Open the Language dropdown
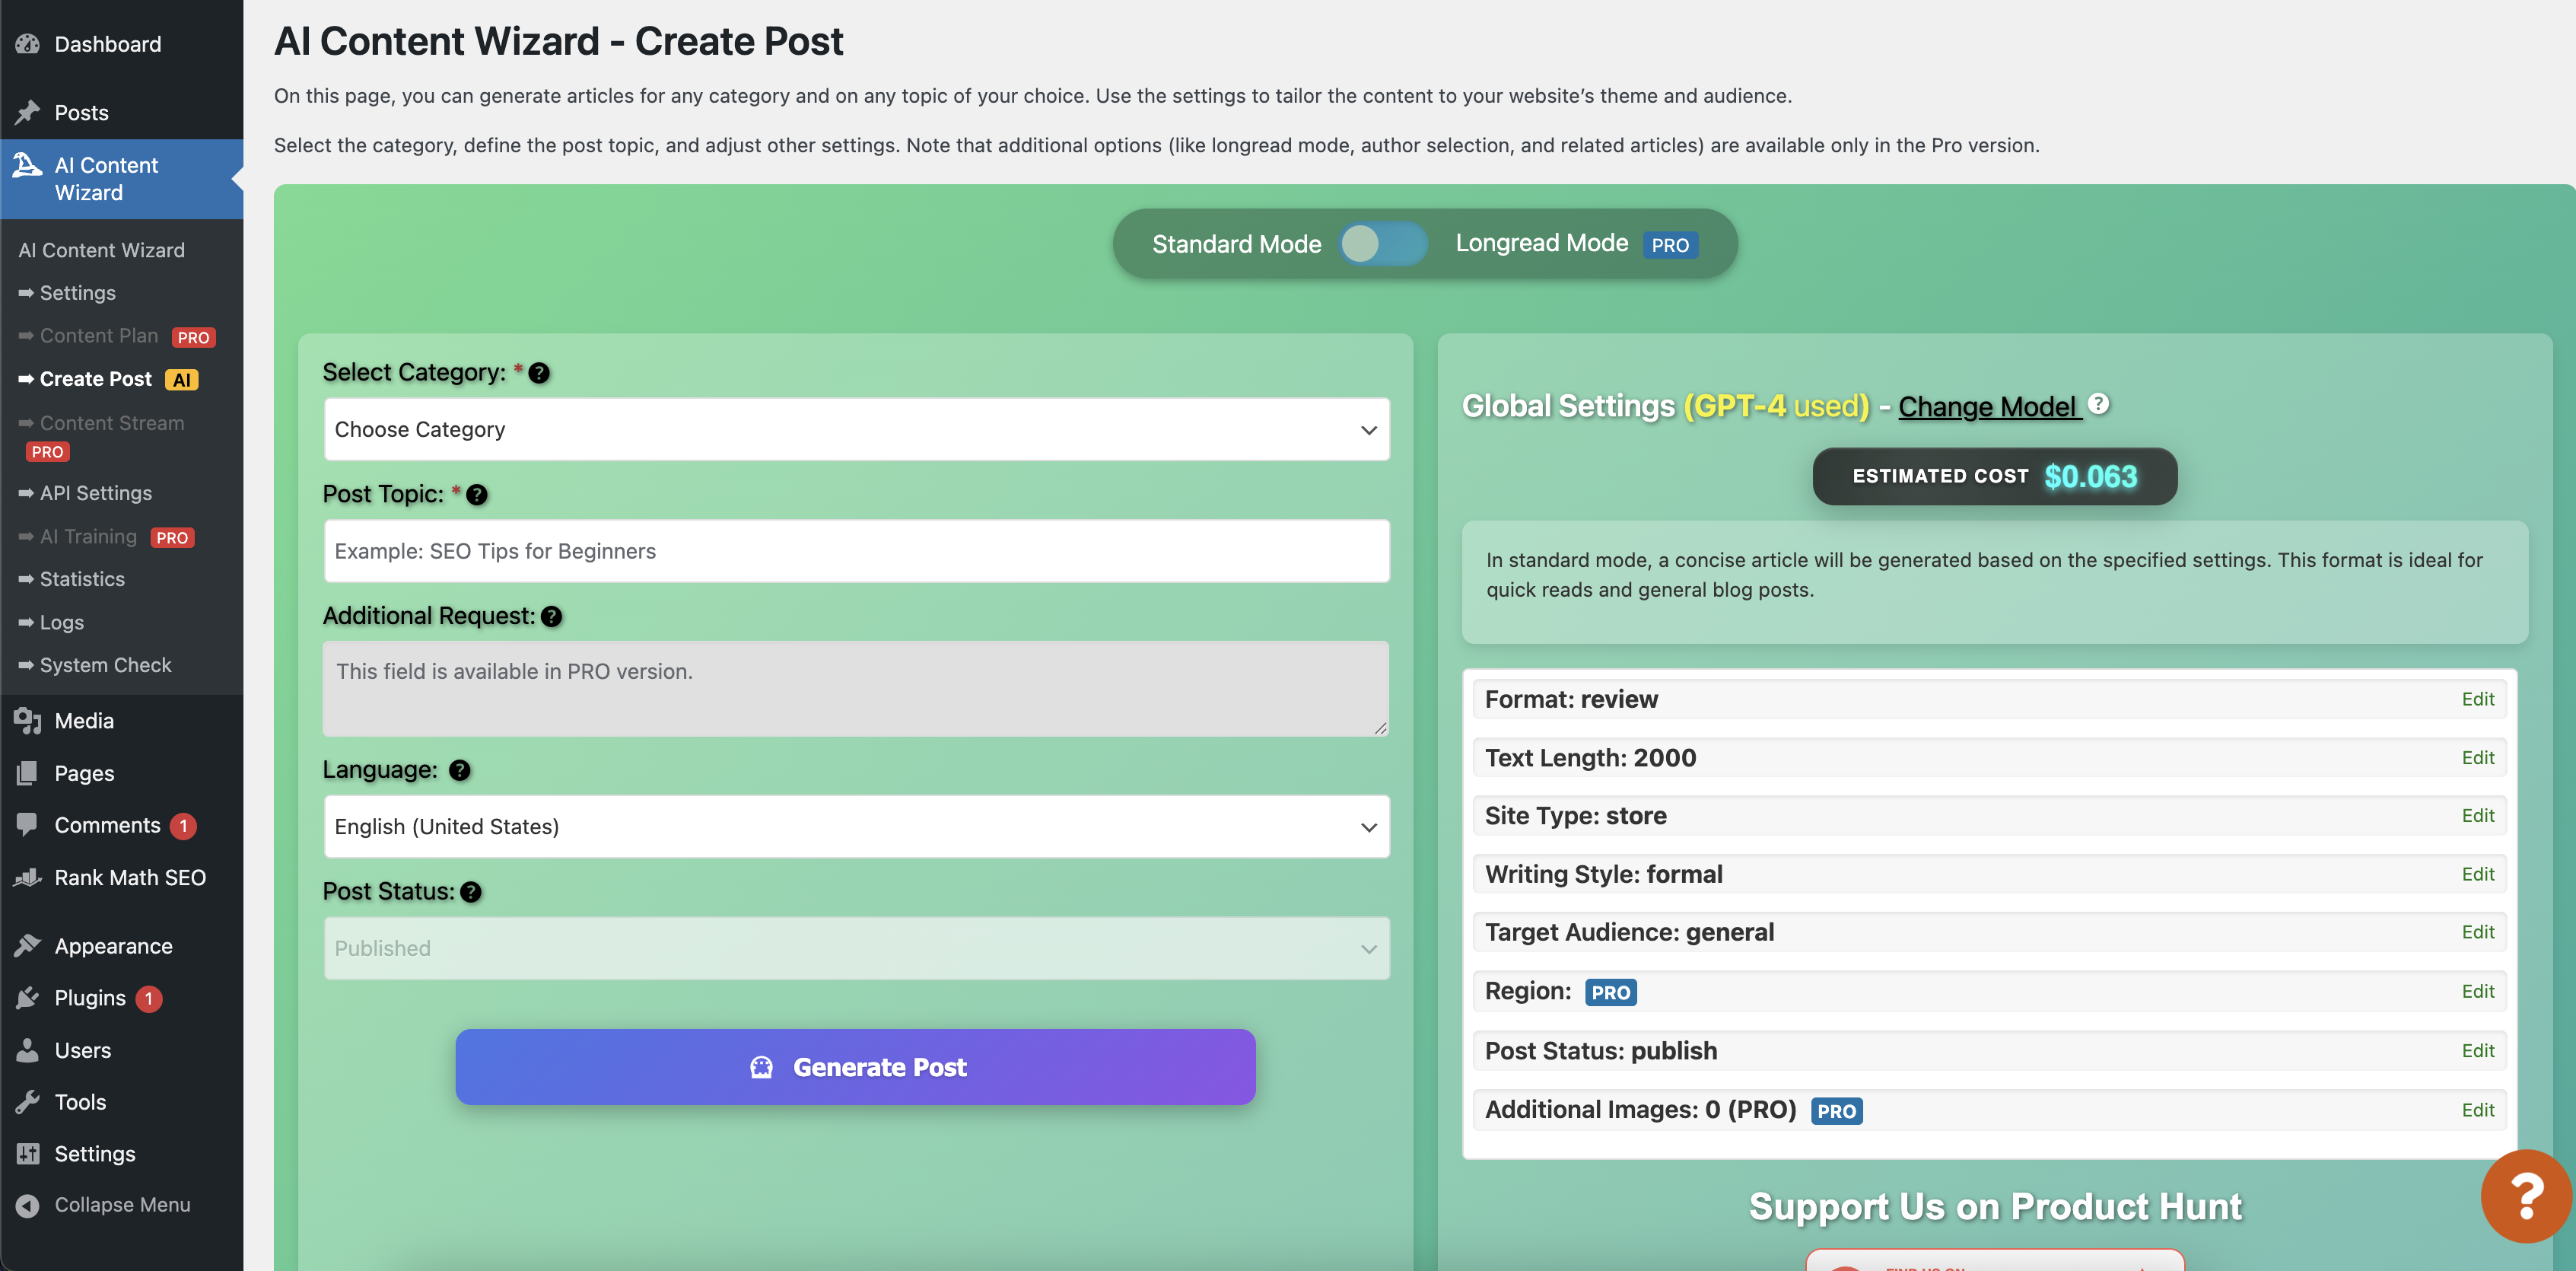The image size is (2576, 1271). 856,826
